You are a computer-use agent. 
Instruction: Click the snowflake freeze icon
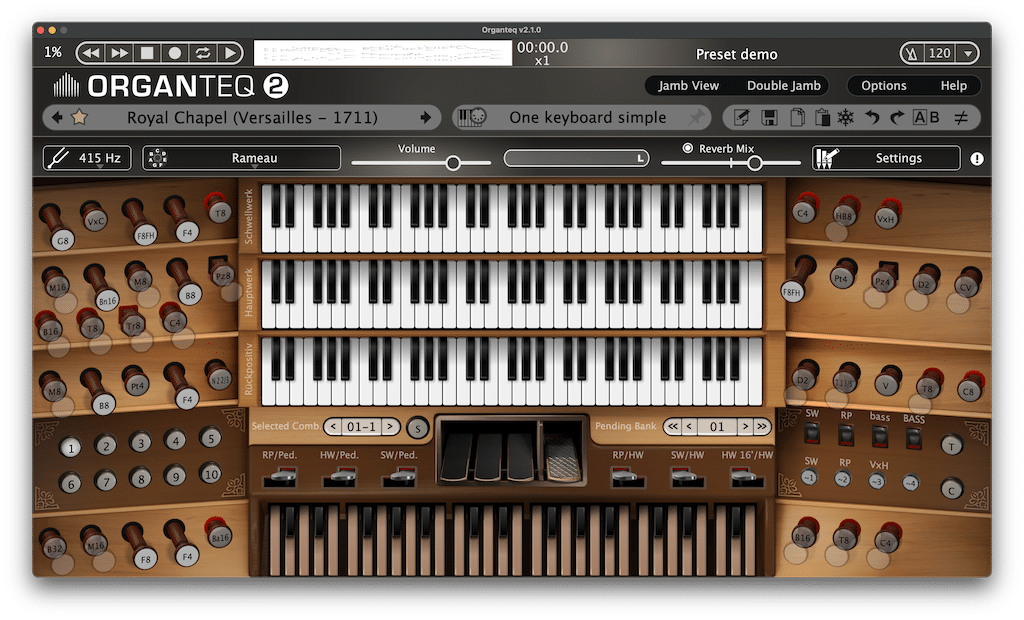(x=846, y=118)
